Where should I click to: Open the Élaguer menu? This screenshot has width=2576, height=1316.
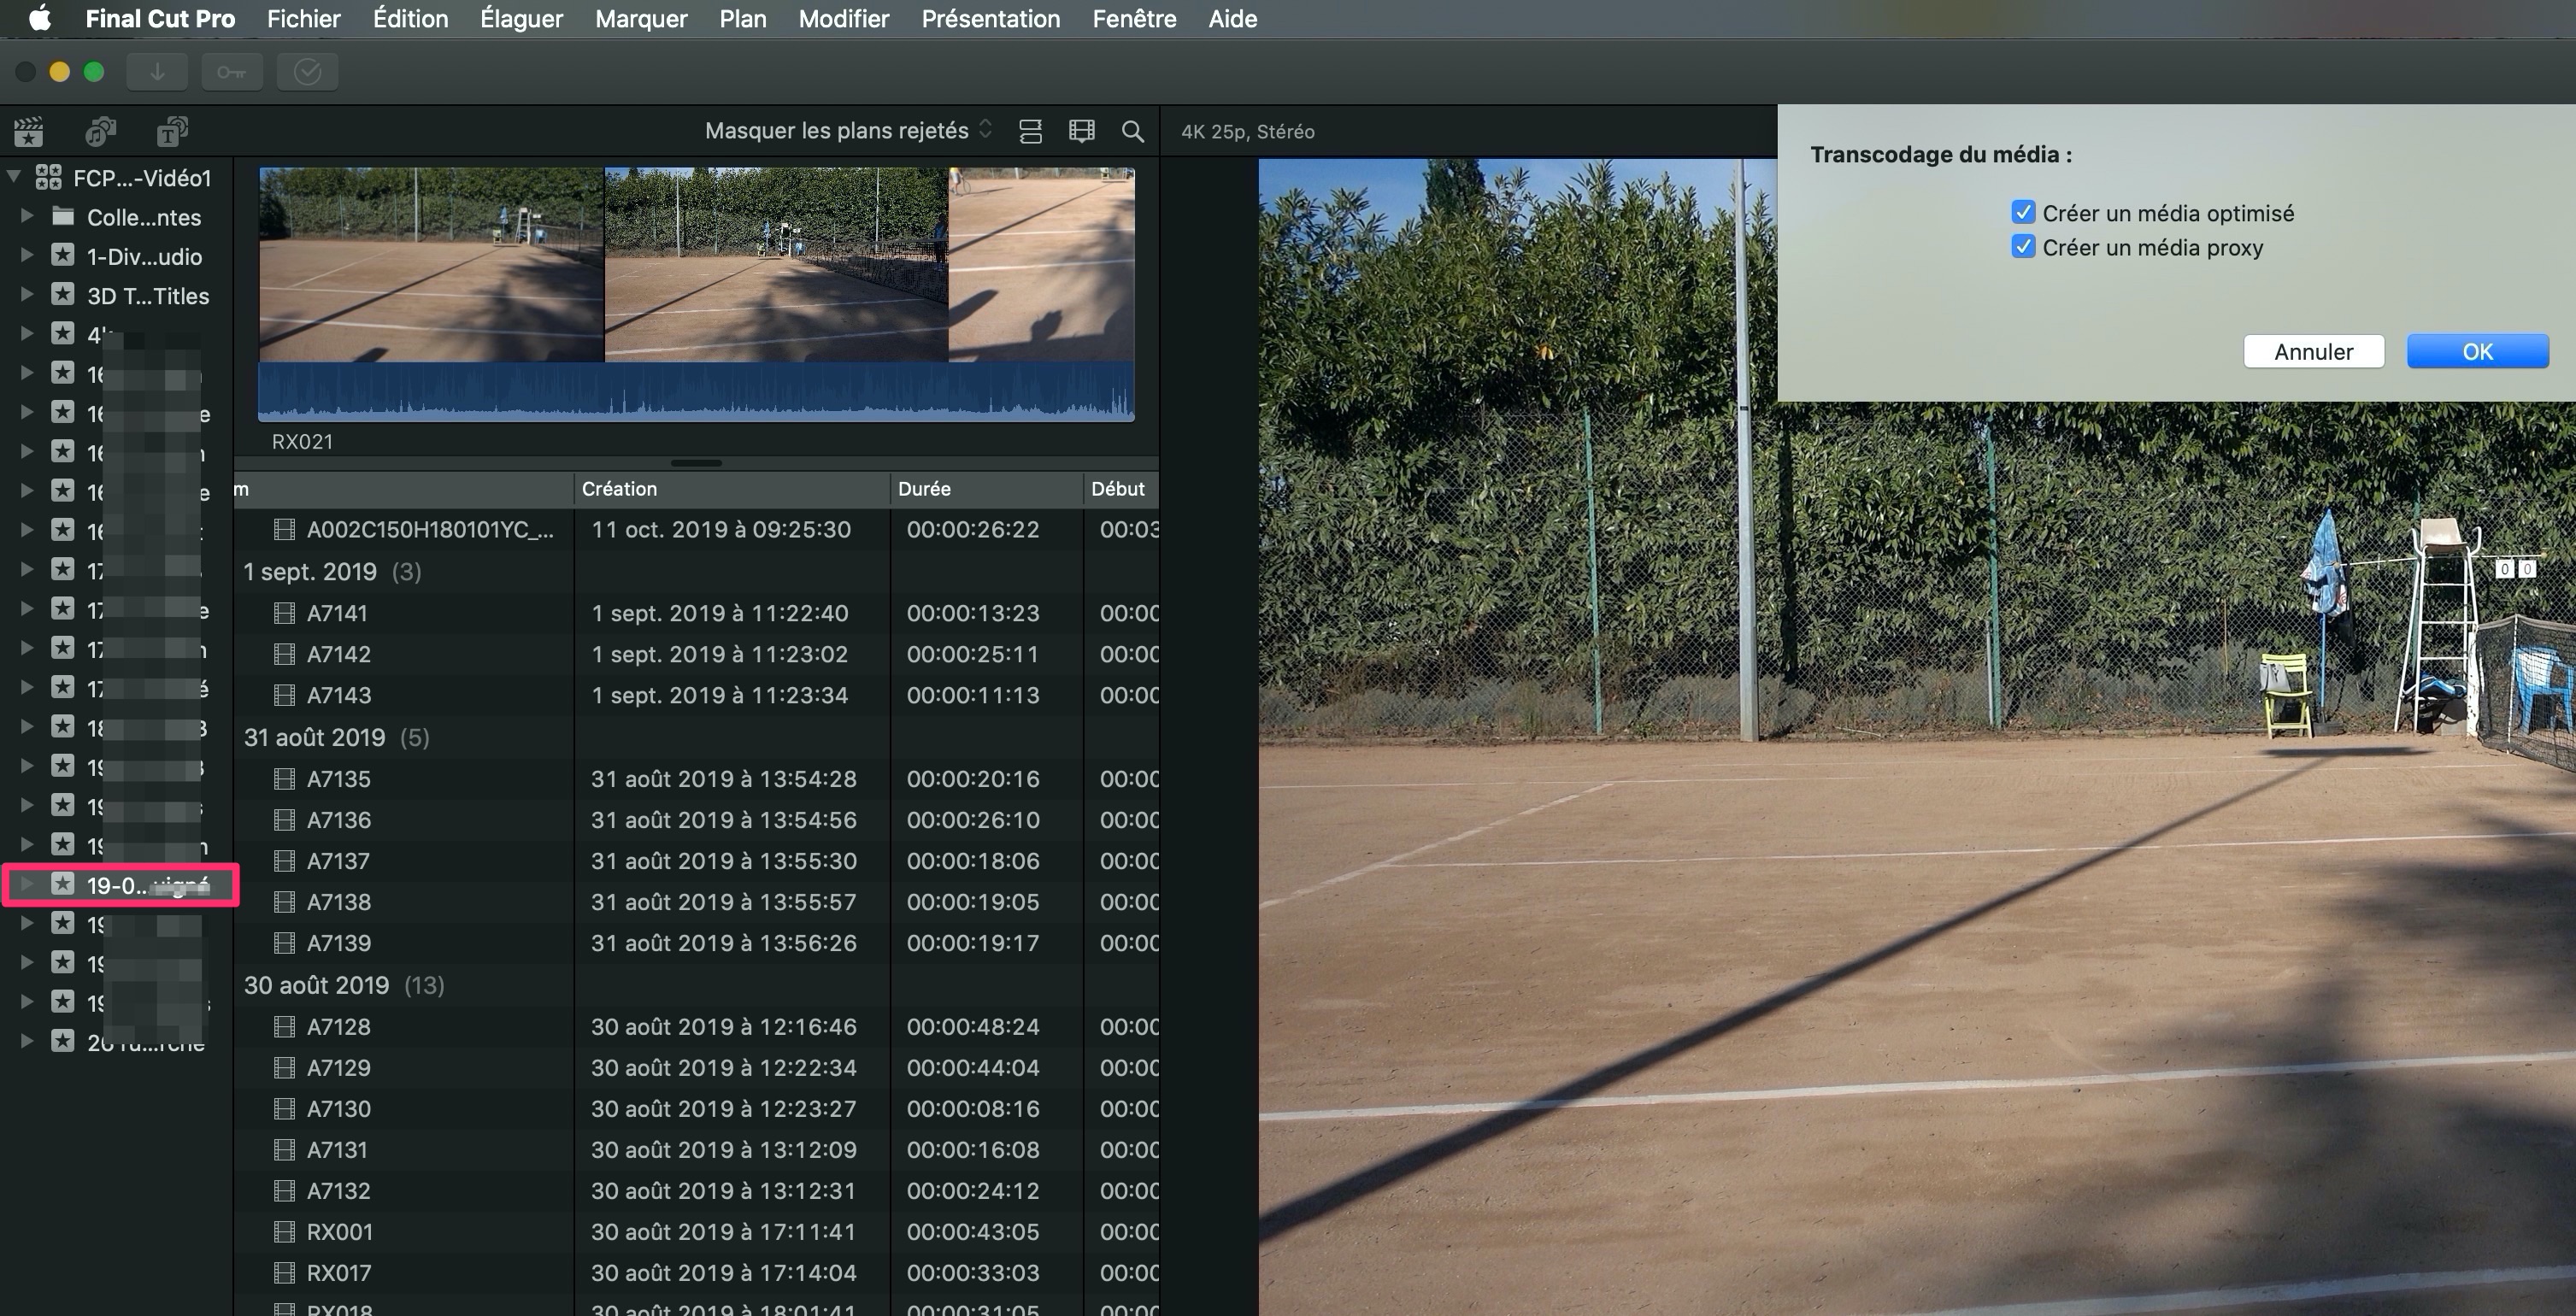(x=521, y=19)
